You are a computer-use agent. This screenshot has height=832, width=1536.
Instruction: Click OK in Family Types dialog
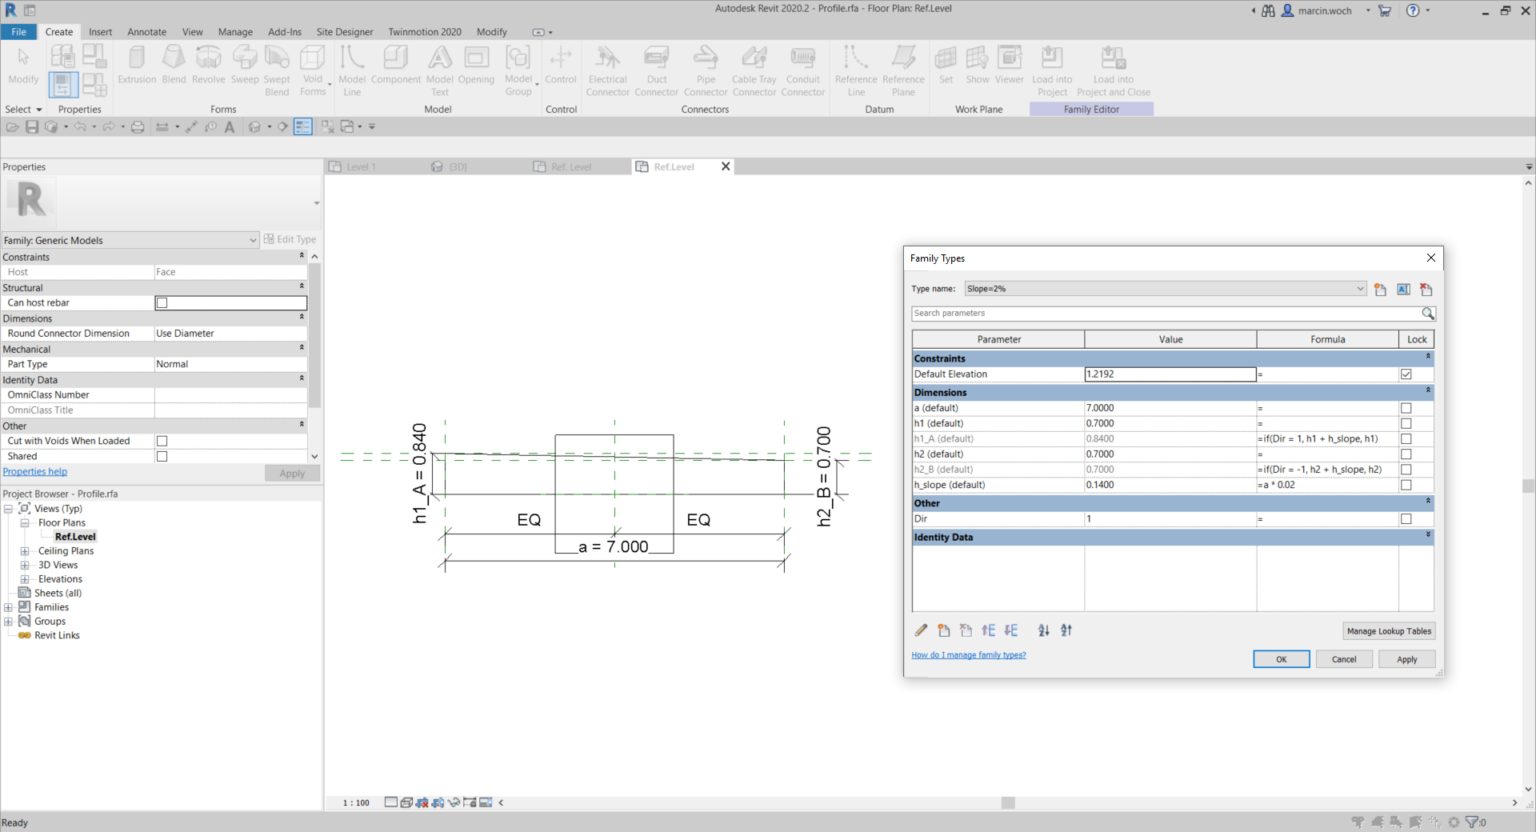click(1281, 659)
